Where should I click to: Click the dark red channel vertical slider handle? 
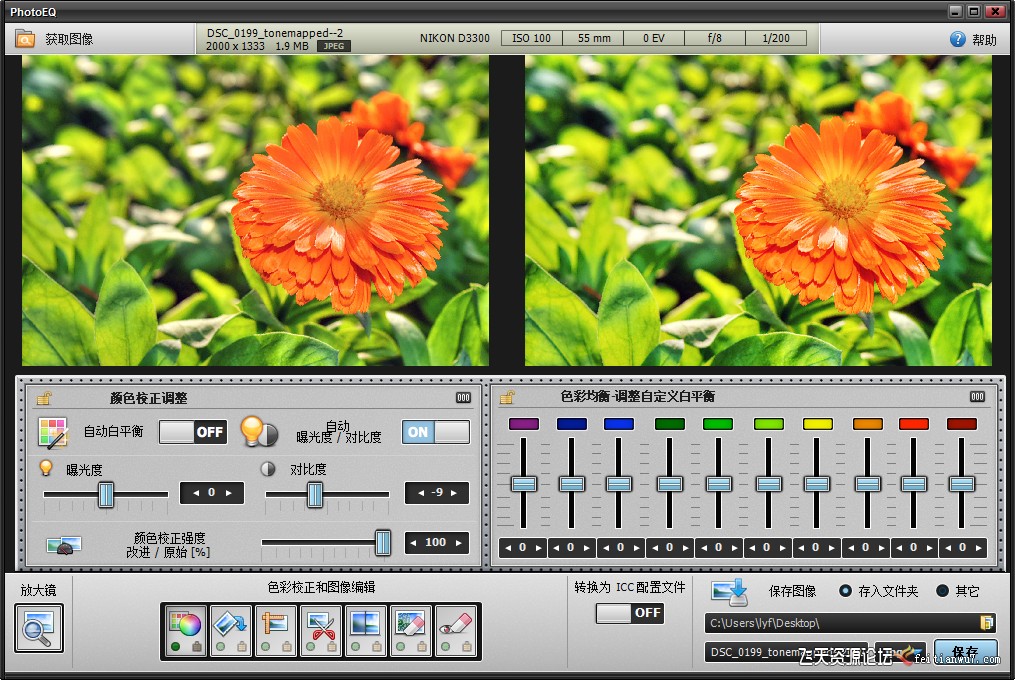click(961, 484)
